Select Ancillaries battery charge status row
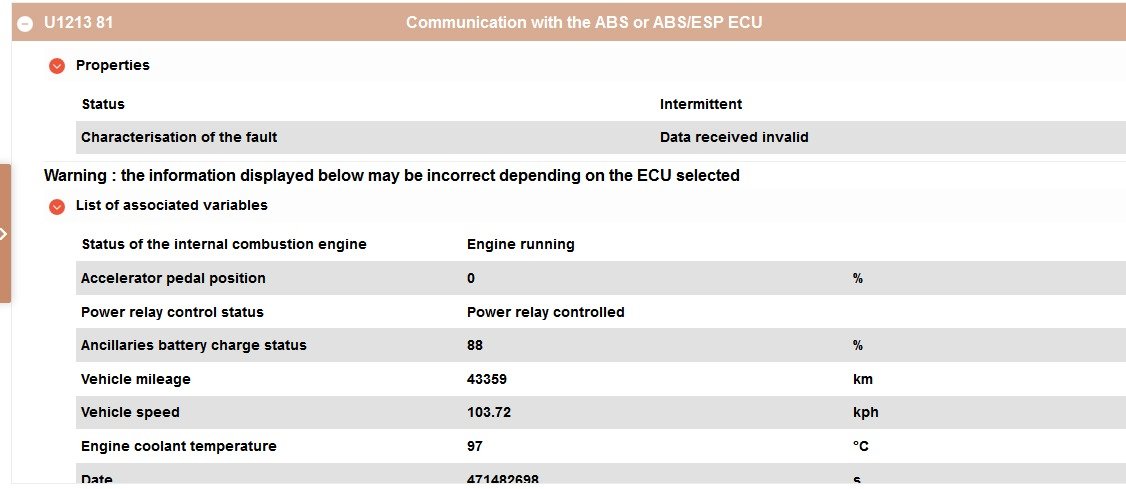Image resolution: width=1126 pixels, height=489 pixels. coord(601,345)
